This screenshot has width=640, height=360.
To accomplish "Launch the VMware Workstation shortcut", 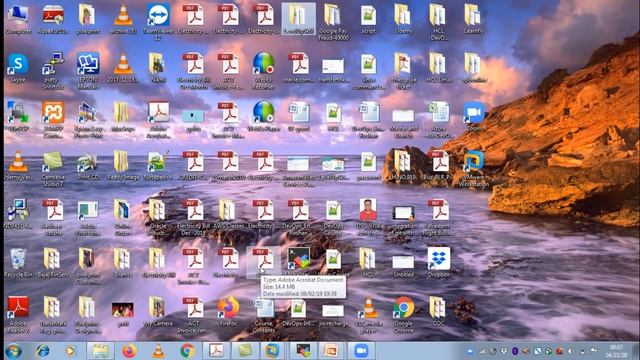I will [473, 169].
